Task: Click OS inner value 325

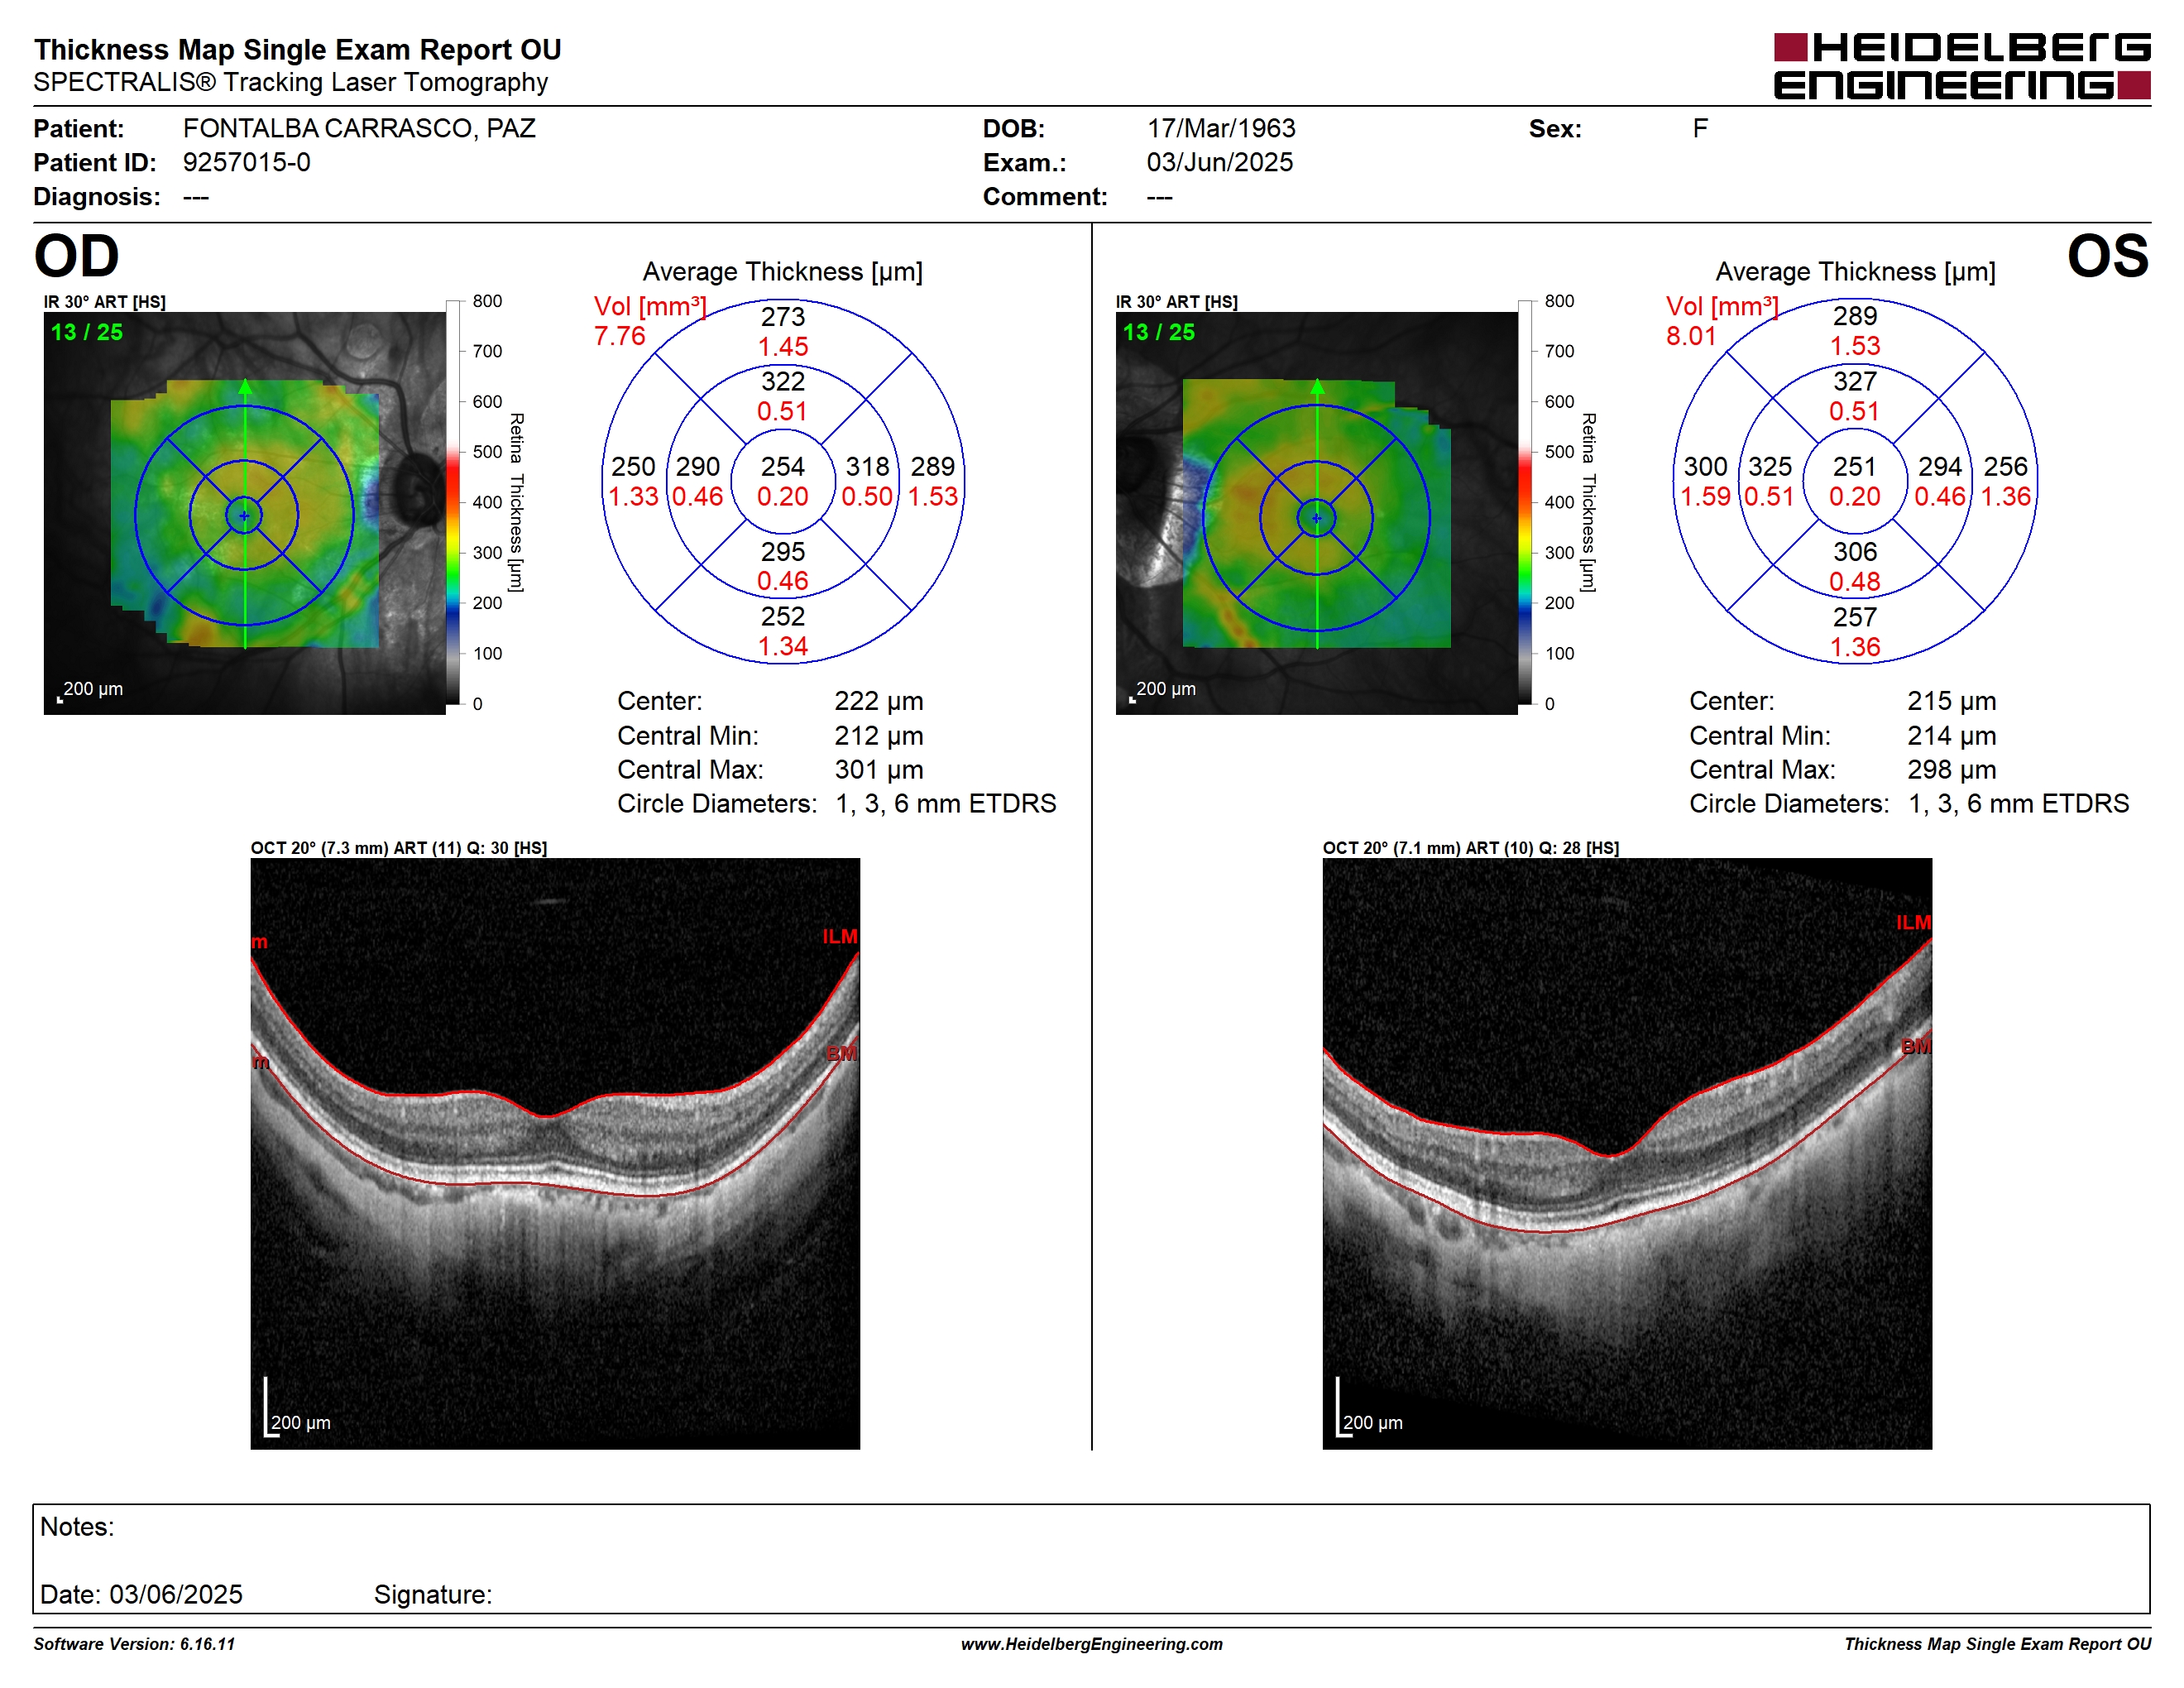Action: [1769, 467]
